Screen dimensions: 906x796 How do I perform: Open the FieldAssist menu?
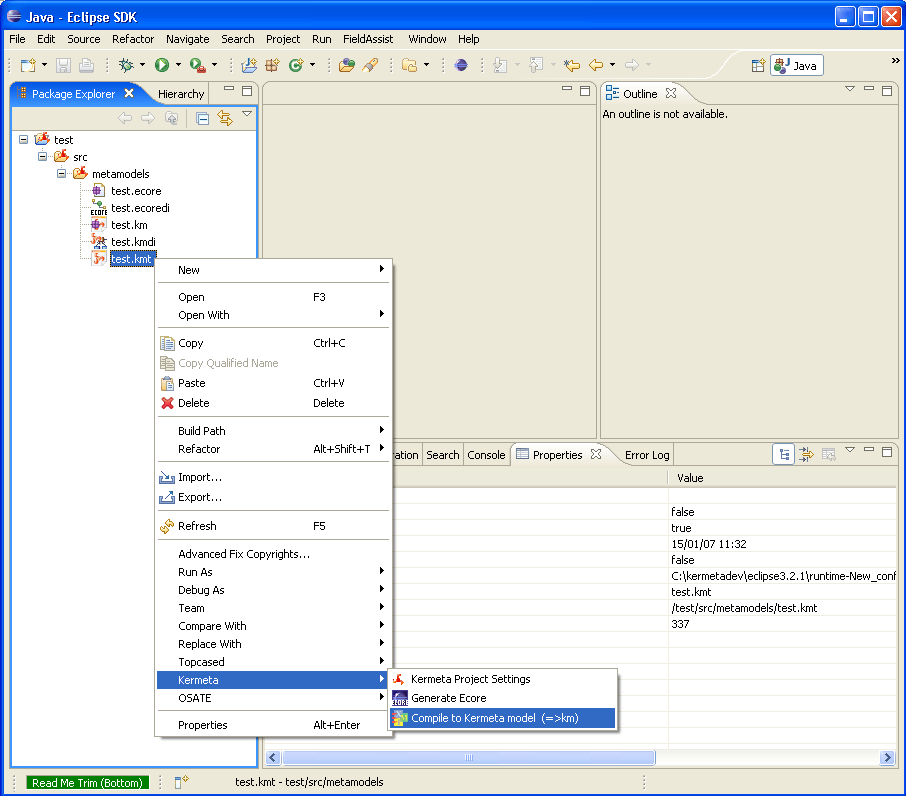coord(368,39)
